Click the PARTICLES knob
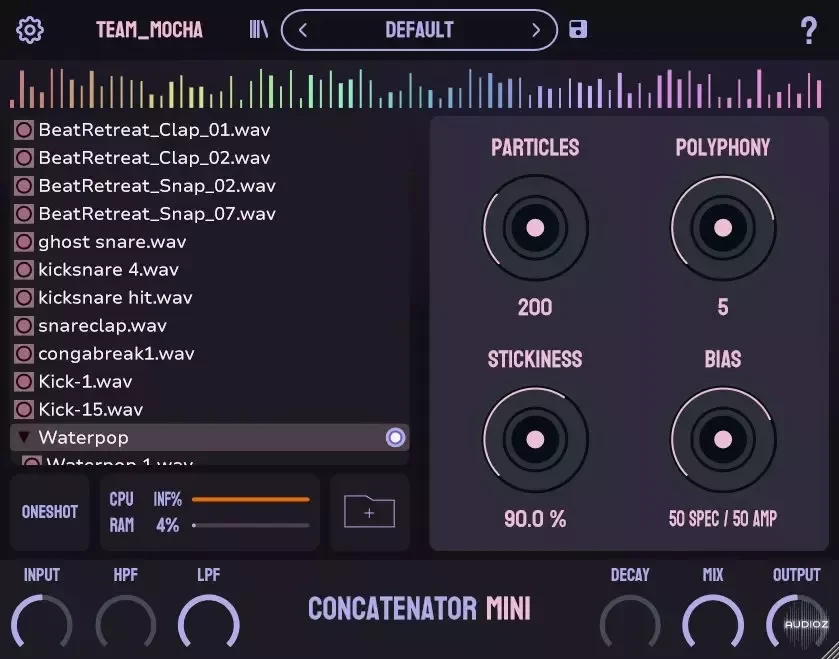Image resolution: width=839 pixels, height=659 pixels. point(535,228)
